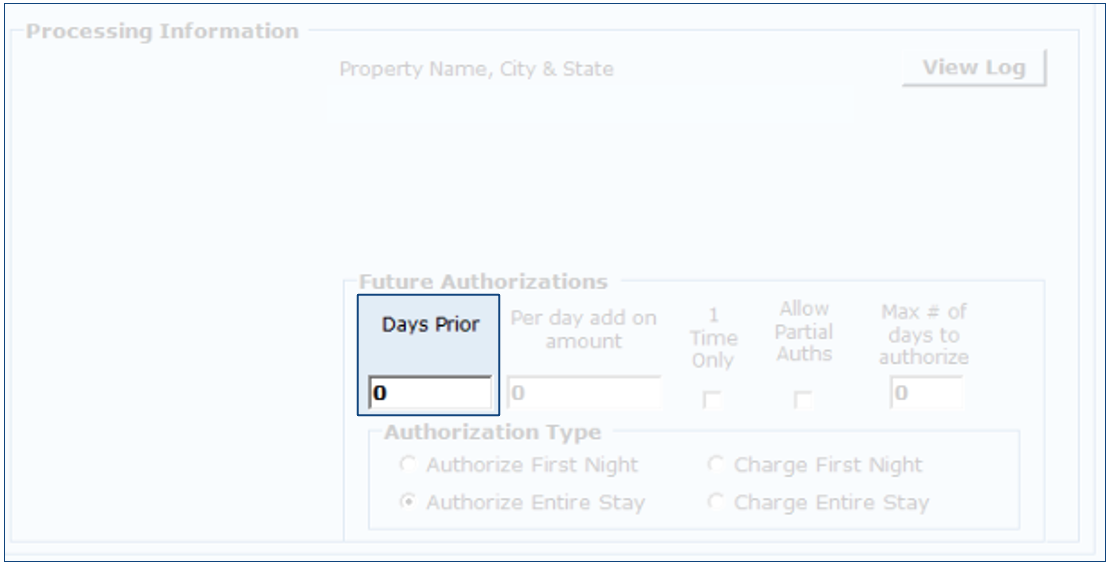Click the Property Name, City & State text
This screenshot has height=567, width=1110.
[x=476, y=70]
